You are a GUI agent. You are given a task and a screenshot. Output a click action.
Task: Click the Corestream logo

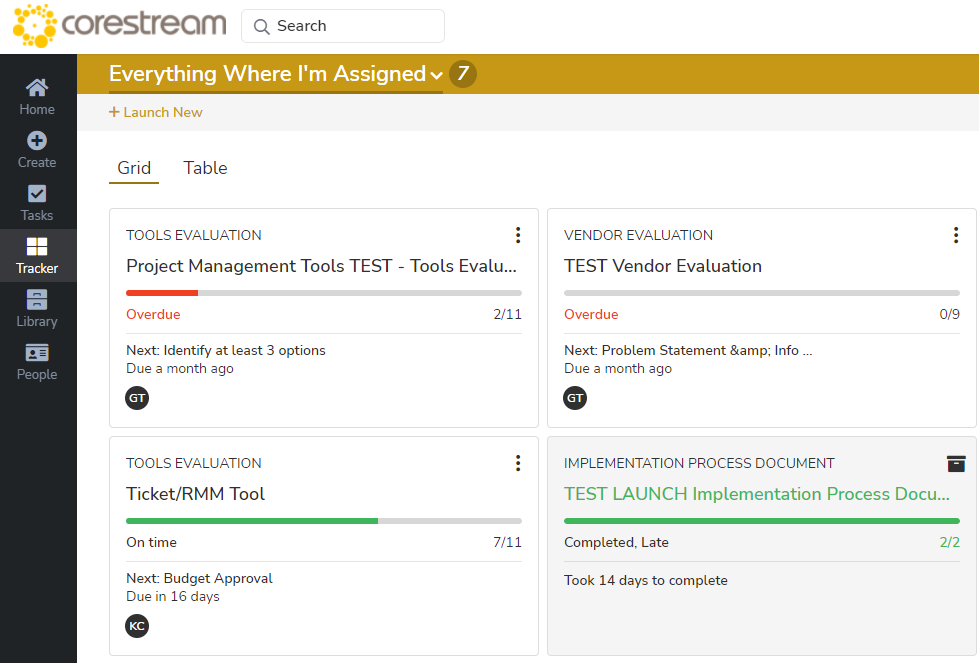[x=118, y=25]
